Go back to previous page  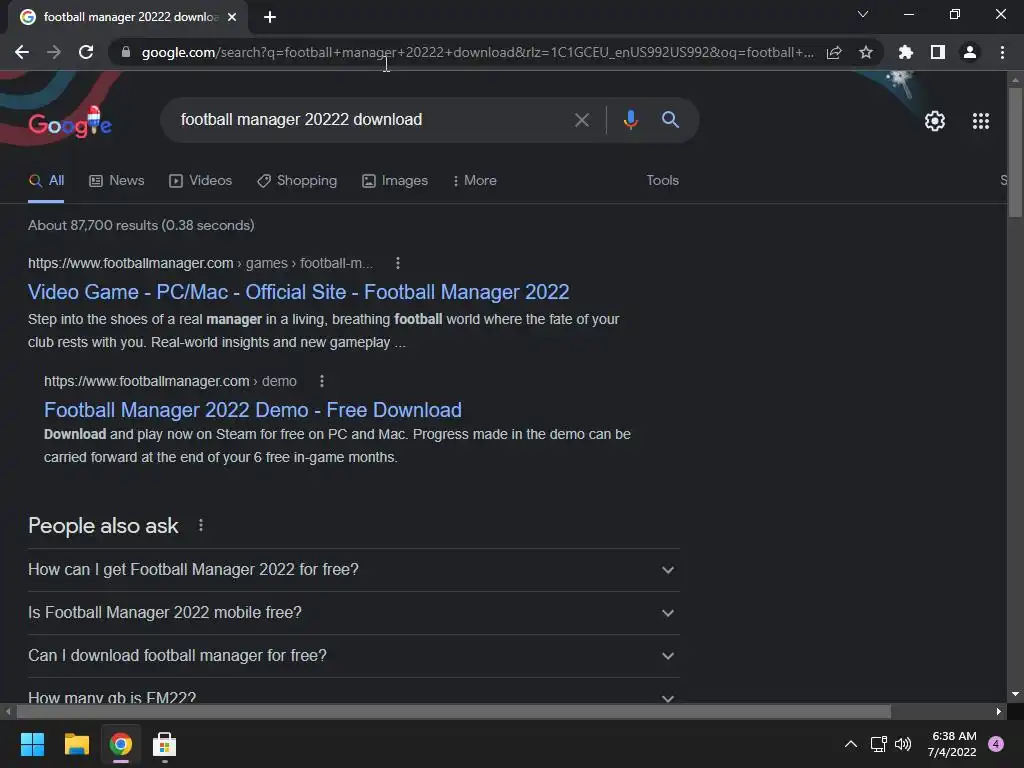[x=22, y=52]
